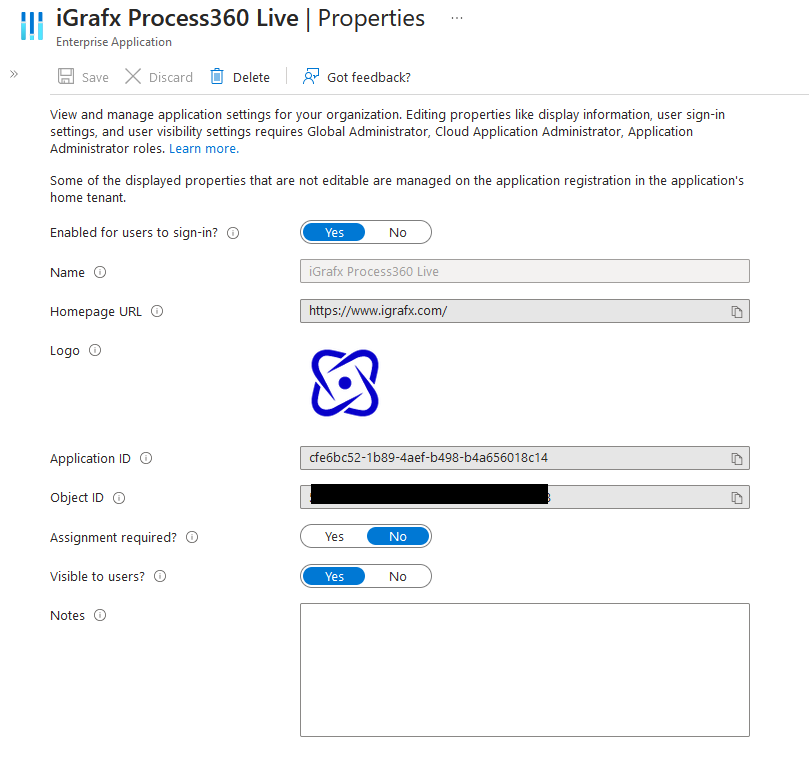This screenshot has height=774, width=809.
Task: Click the info icon beside Assignment required
Action: click(191, 537)
